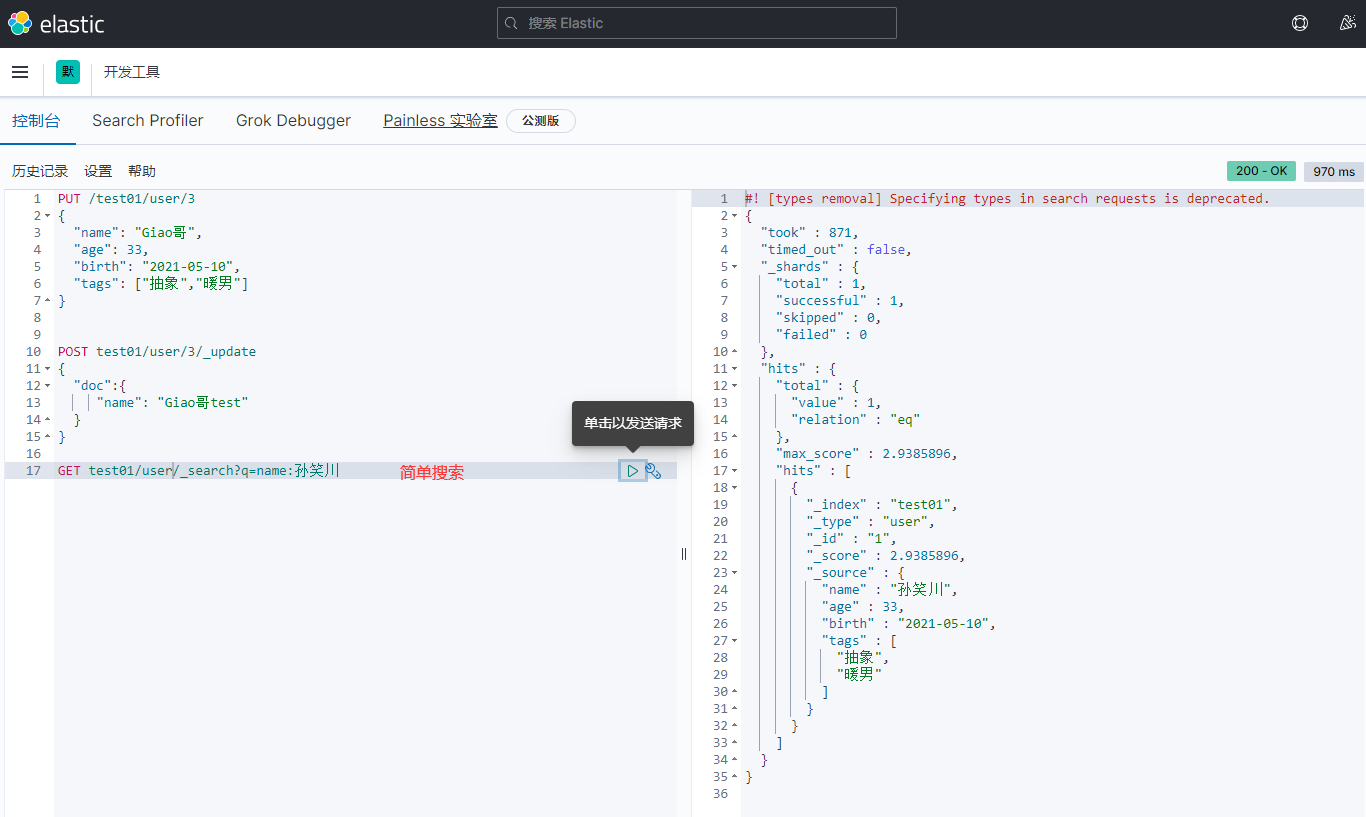The image size is (1366, 817).
Task: Click "name": "Giao哥test" in editor
Action: coord(172,403)
